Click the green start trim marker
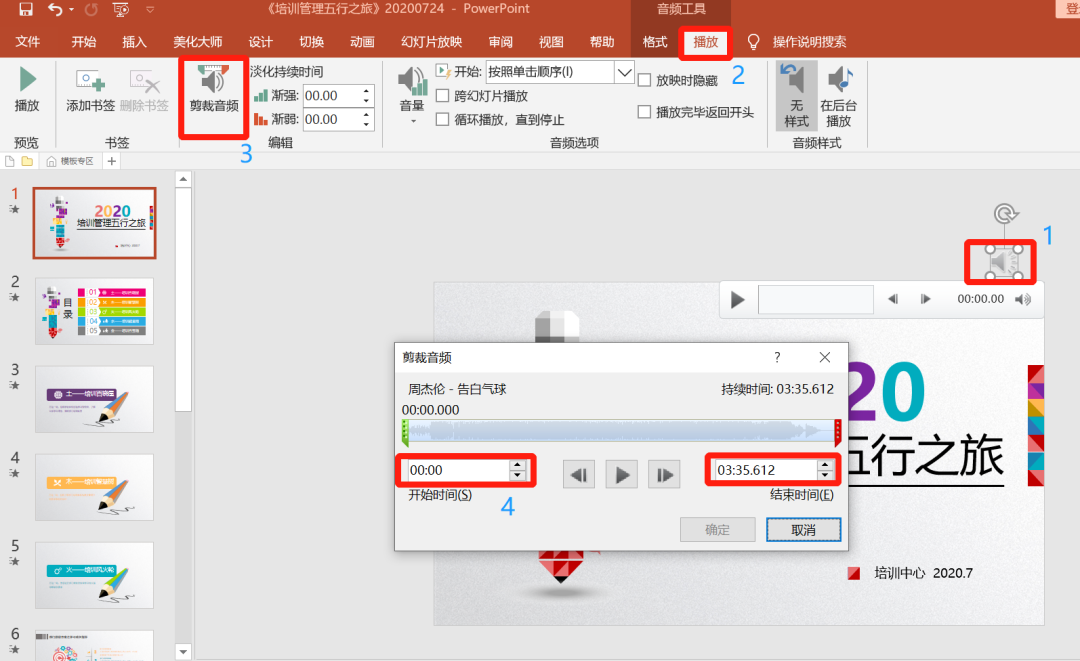 click(x=405, y=432)
